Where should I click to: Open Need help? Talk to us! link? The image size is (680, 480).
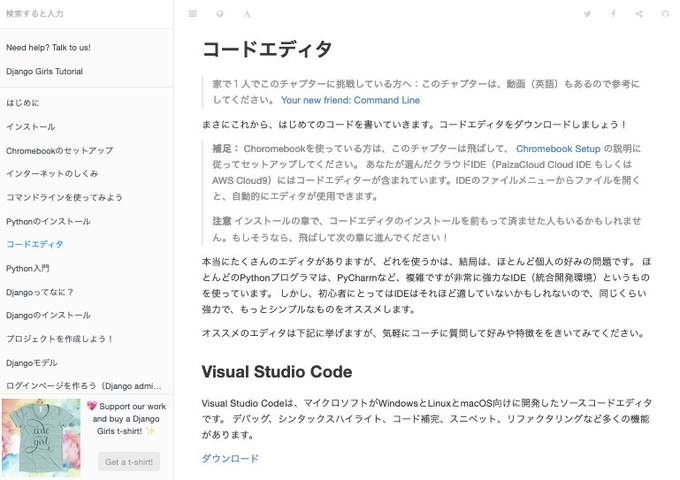pyautogui.click(x=49, y=48)
